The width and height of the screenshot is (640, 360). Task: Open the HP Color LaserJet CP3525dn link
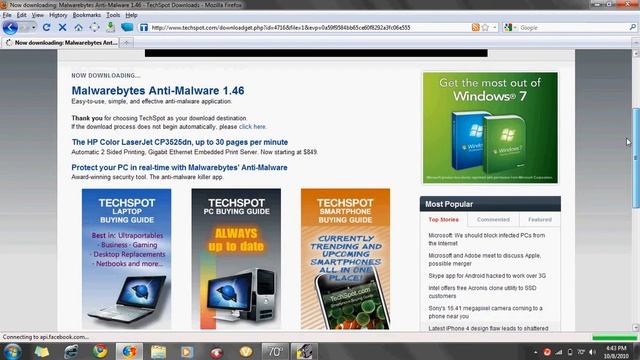[x=180, y=142]
